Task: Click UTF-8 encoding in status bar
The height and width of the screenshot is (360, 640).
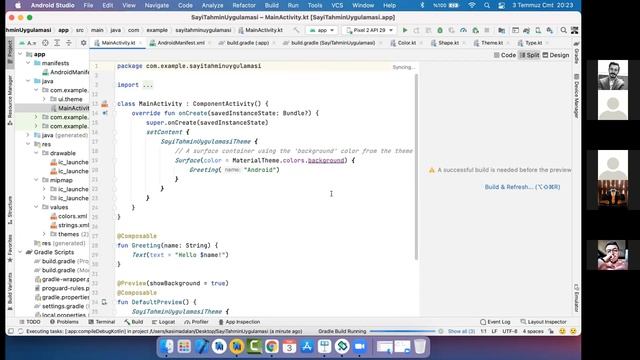Action: click(510, 331)
